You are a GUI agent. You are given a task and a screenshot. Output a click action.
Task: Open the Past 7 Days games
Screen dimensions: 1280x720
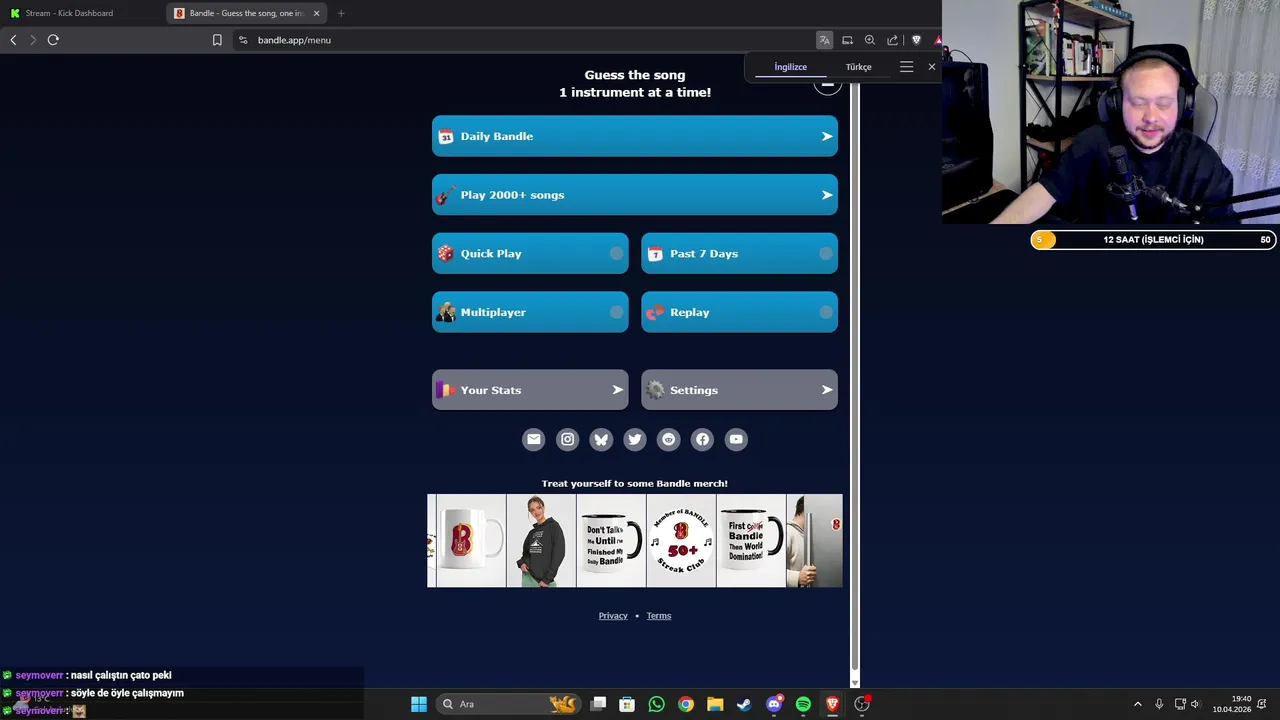pos(739,253)
